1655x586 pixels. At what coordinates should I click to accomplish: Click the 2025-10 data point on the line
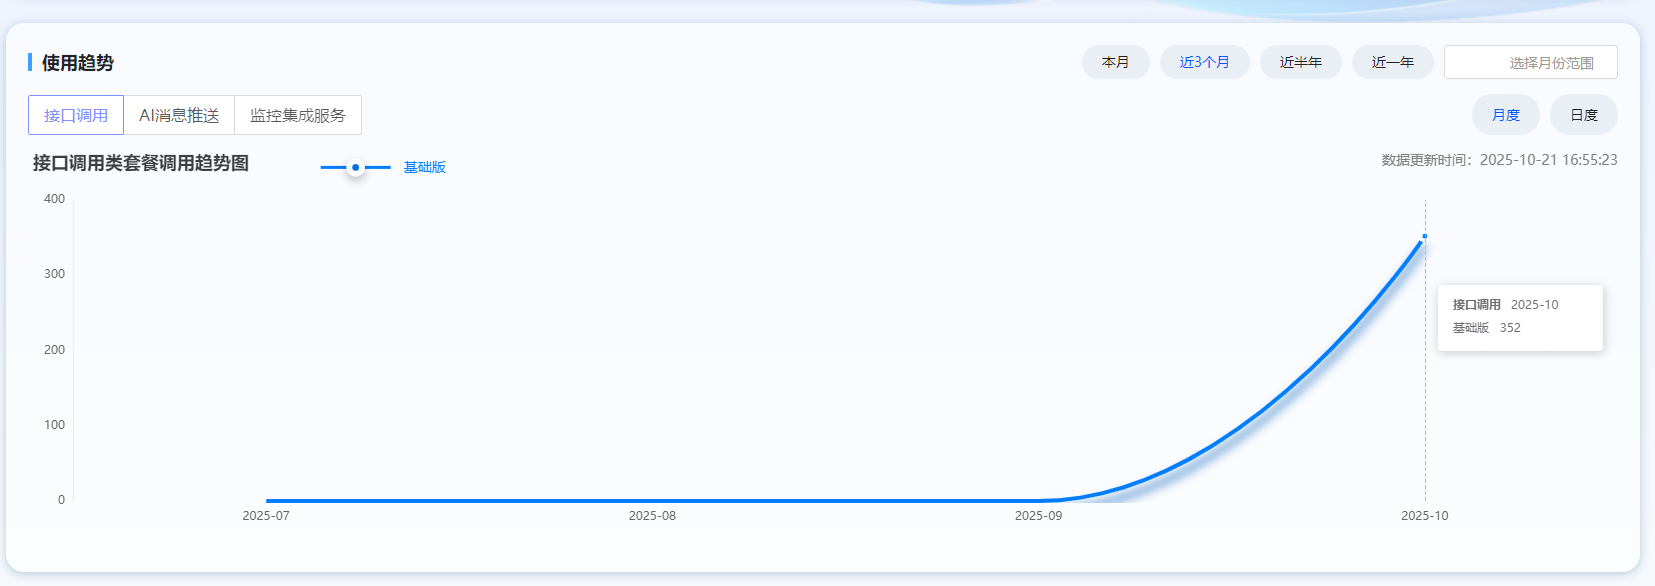(x=1424, y=237)
